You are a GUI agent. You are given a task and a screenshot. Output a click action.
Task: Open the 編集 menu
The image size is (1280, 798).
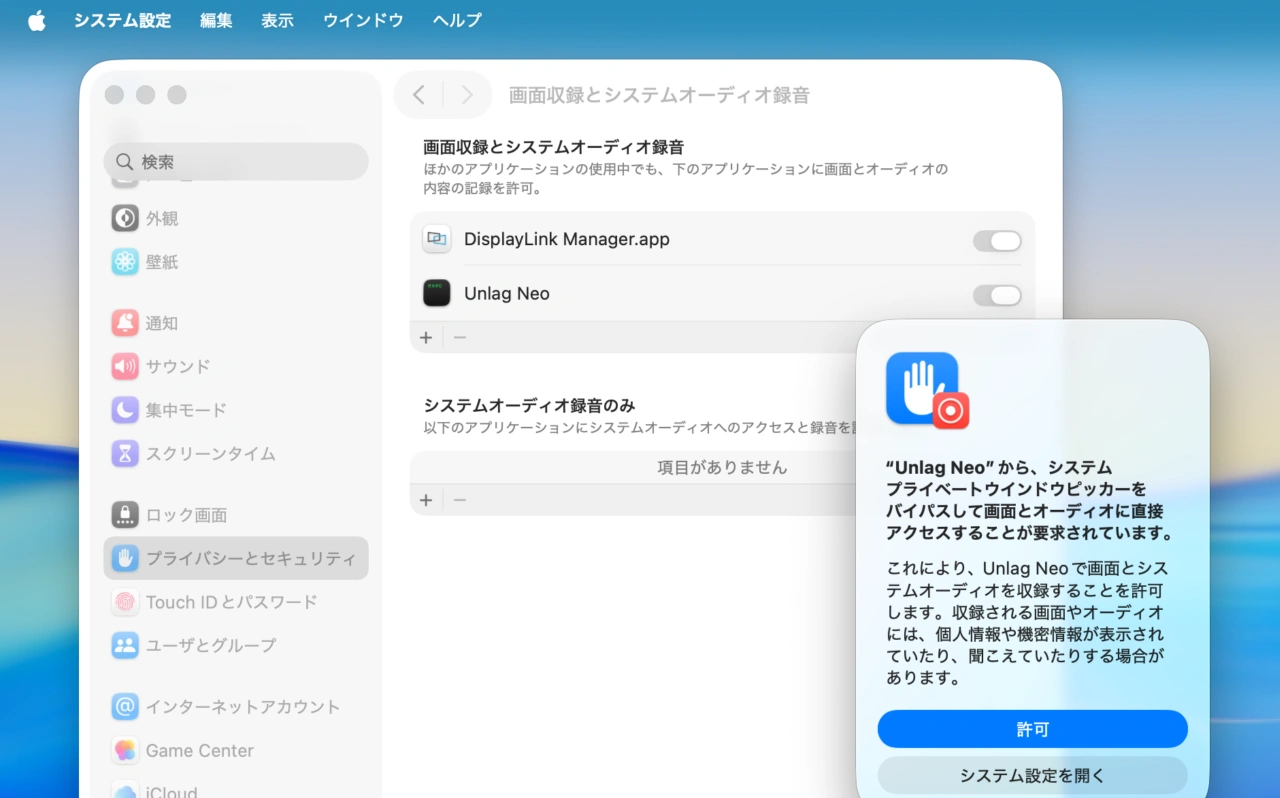point(216,20)
